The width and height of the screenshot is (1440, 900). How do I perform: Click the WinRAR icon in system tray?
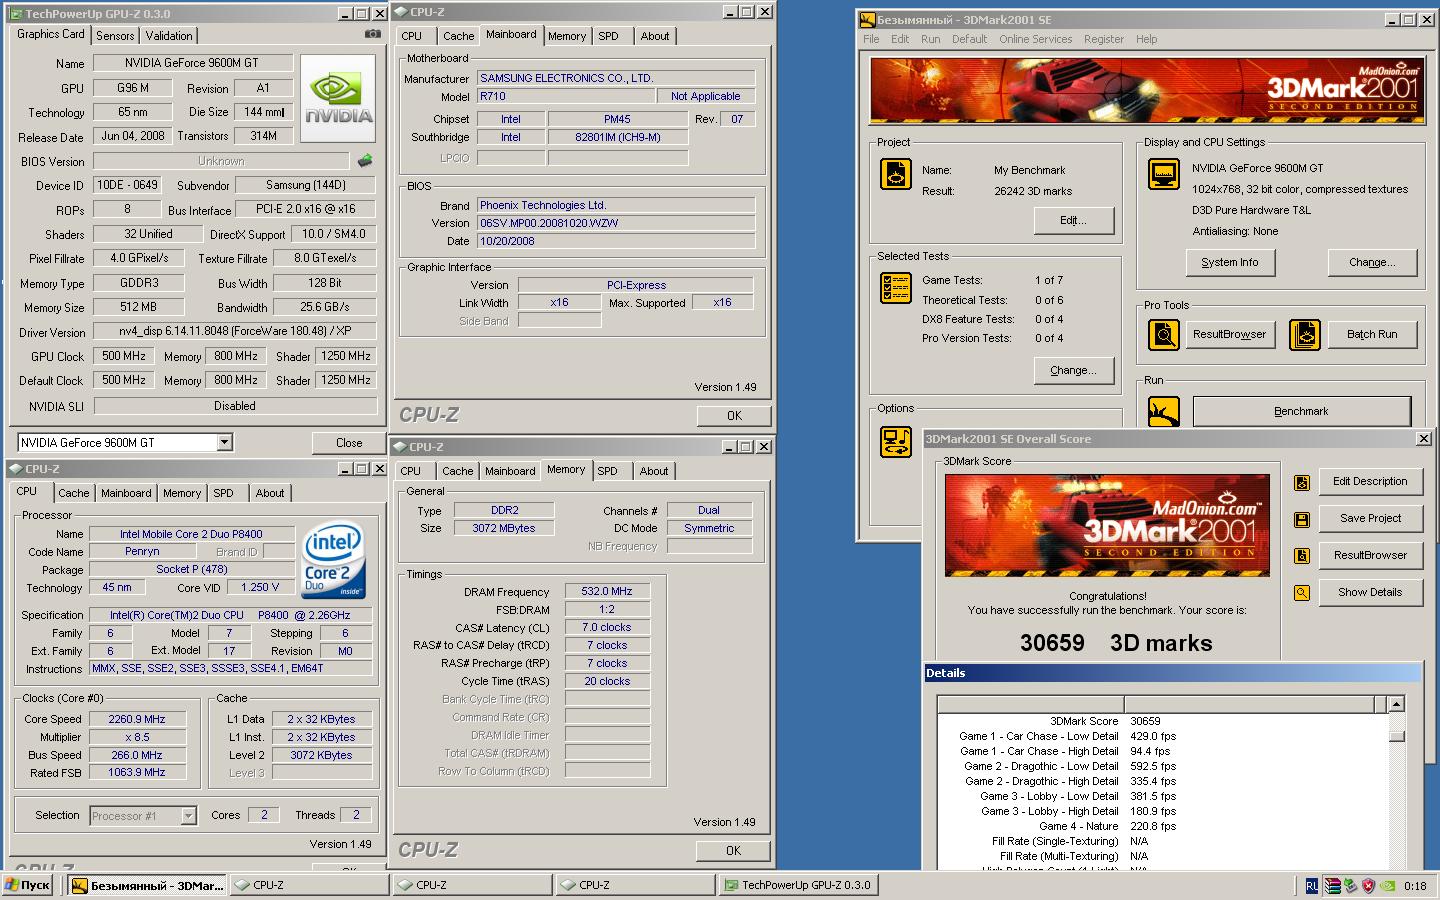coord(1332,885)
